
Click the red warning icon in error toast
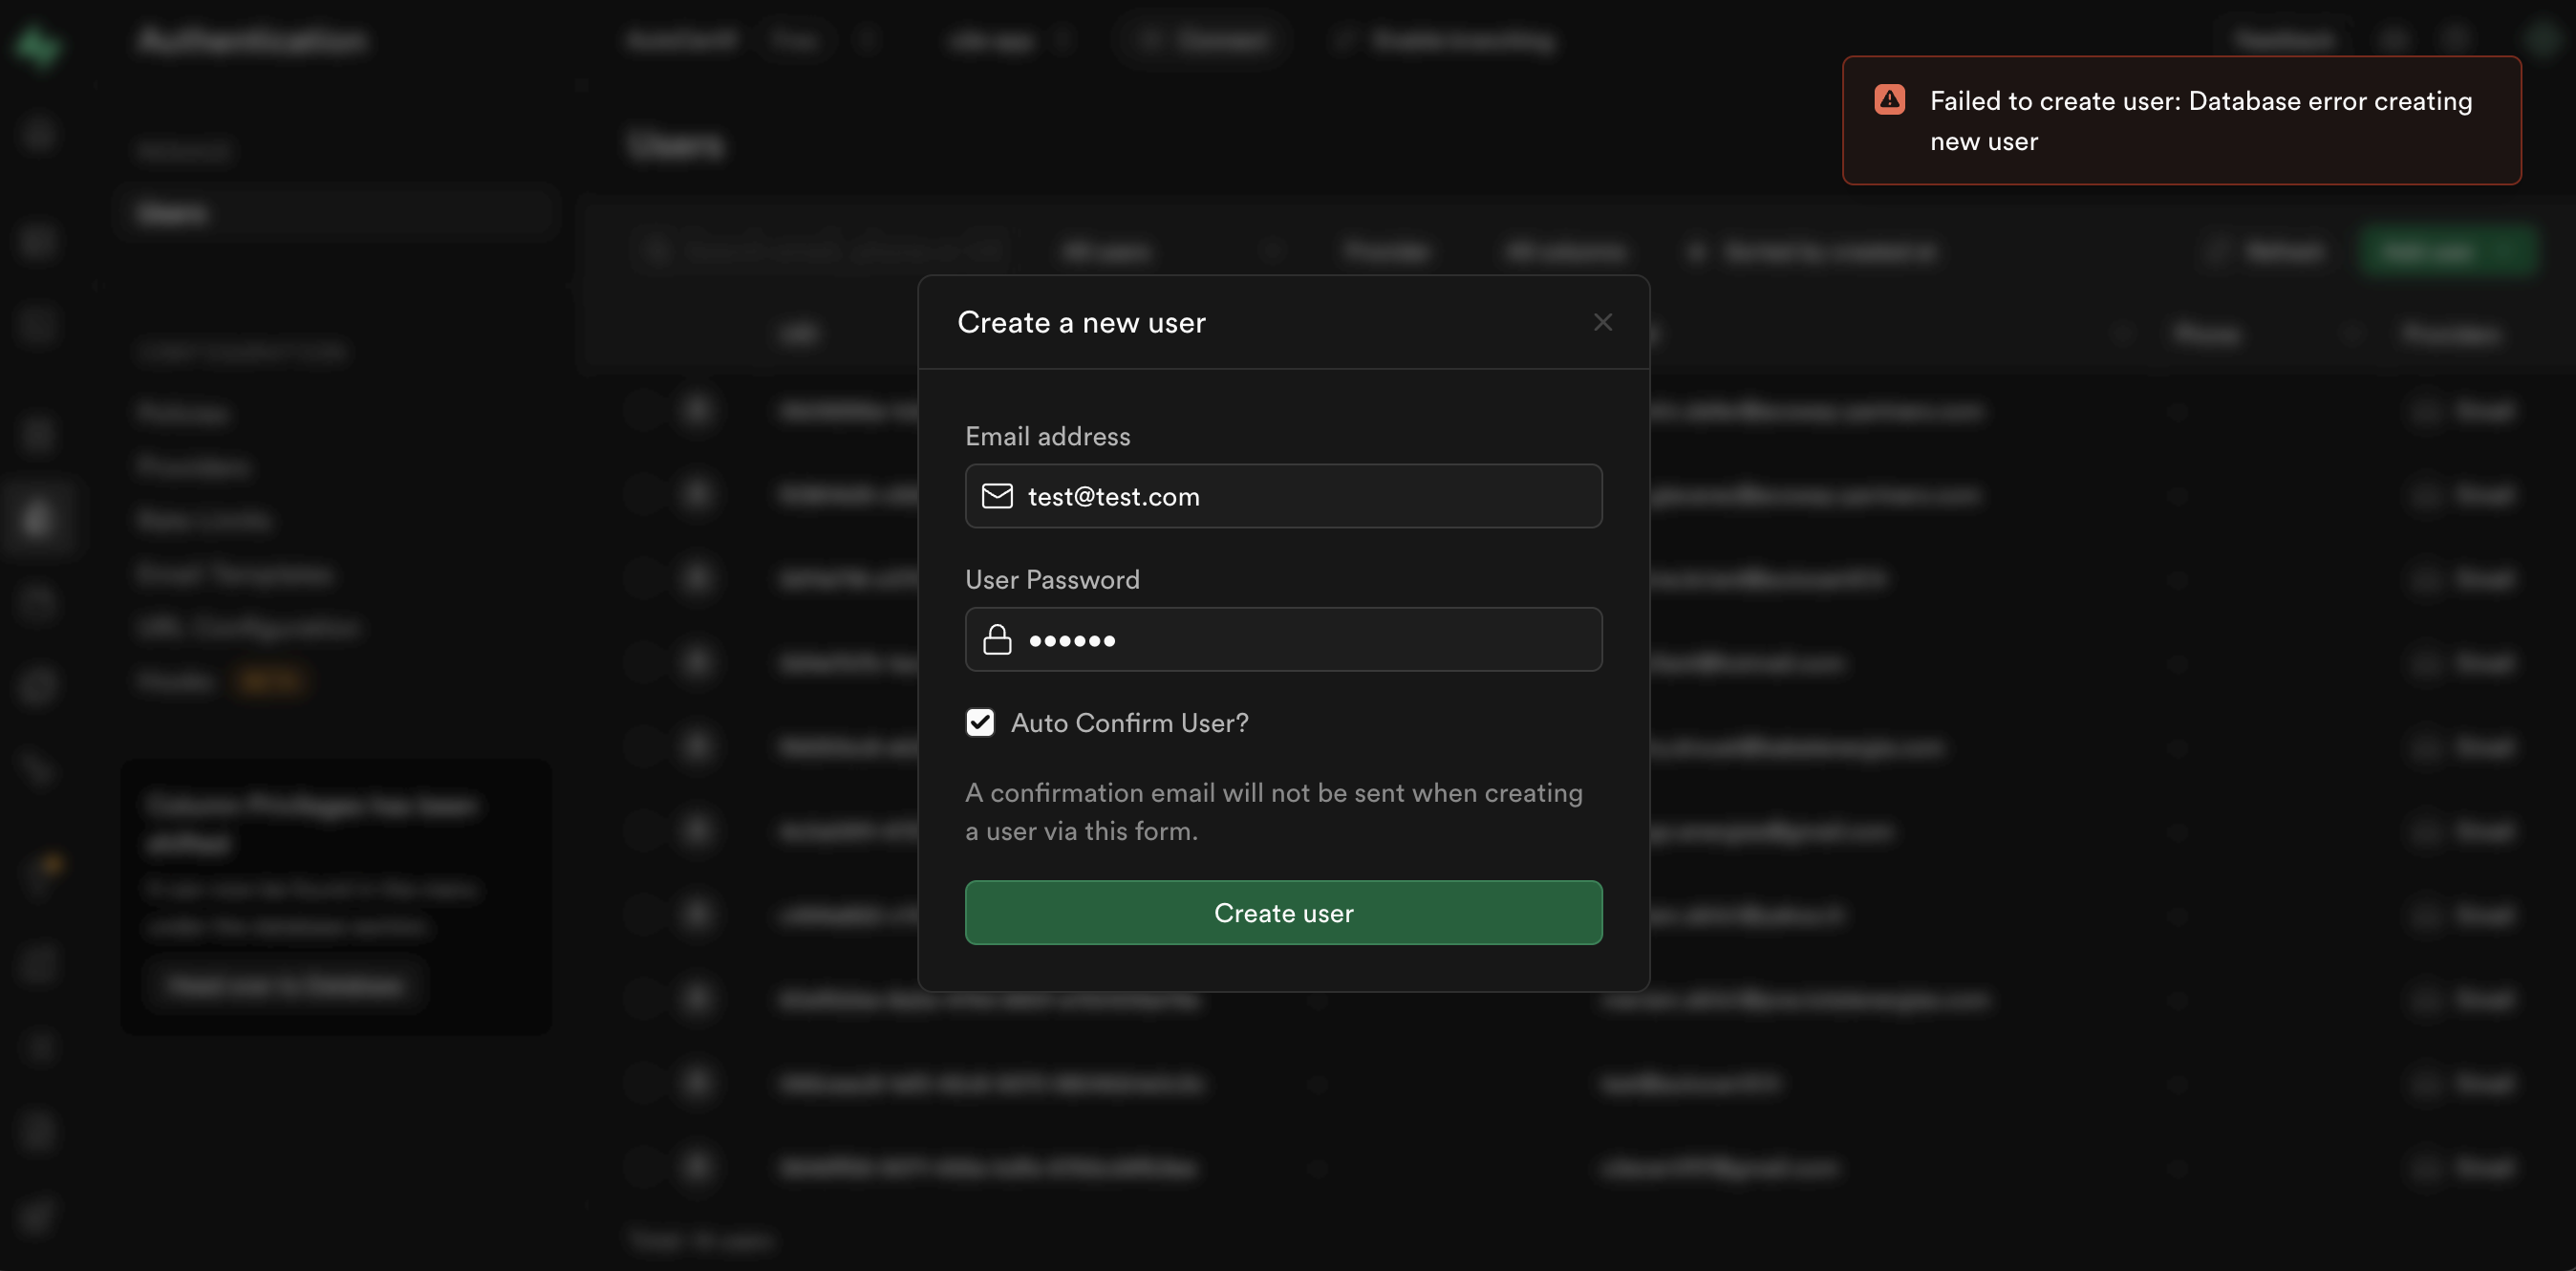[1889, 100]
